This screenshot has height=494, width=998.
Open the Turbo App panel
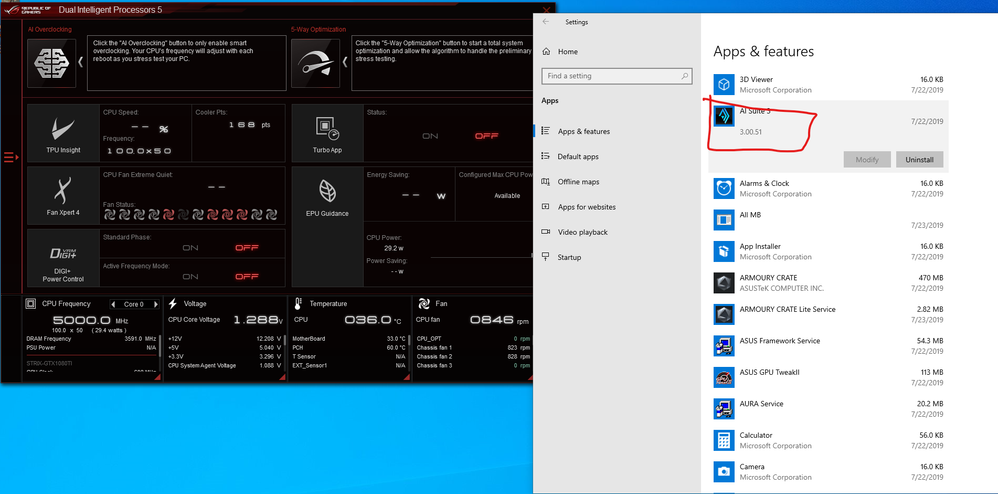coord(328,132)
